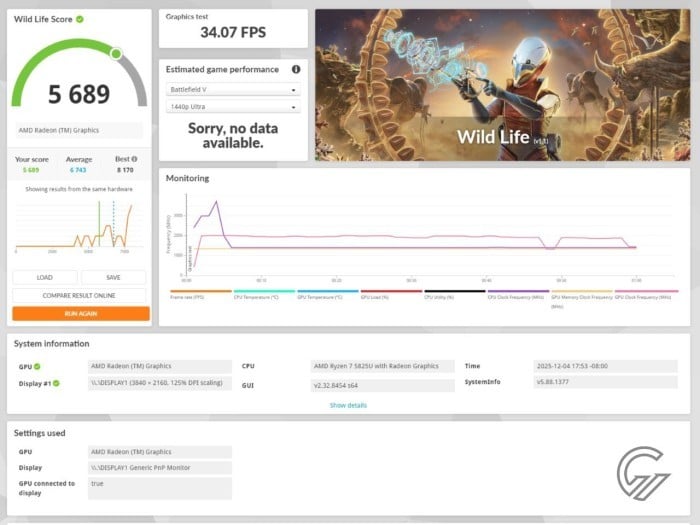The image size is (700, 525).
Task: Toggle the CPU Clock Frequency legend series
Action: [518, 295]
